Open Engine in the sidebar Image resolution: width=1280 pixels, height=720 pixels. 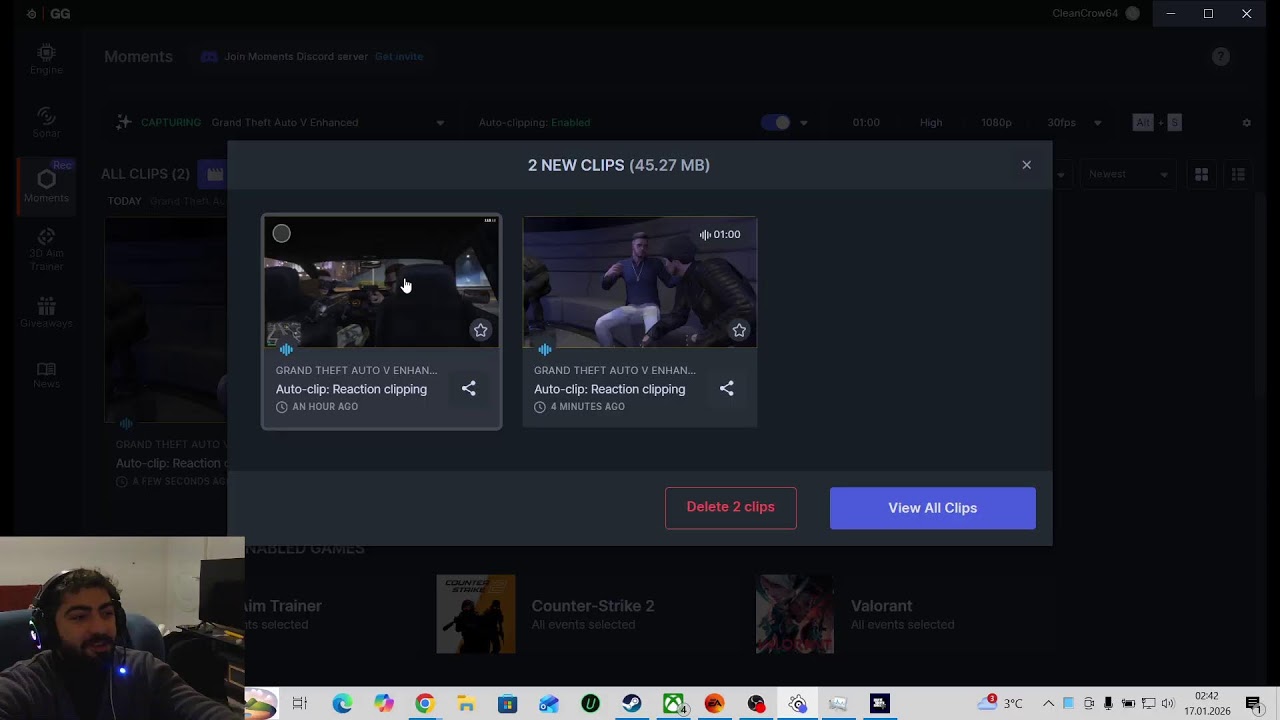click(46, 59)
